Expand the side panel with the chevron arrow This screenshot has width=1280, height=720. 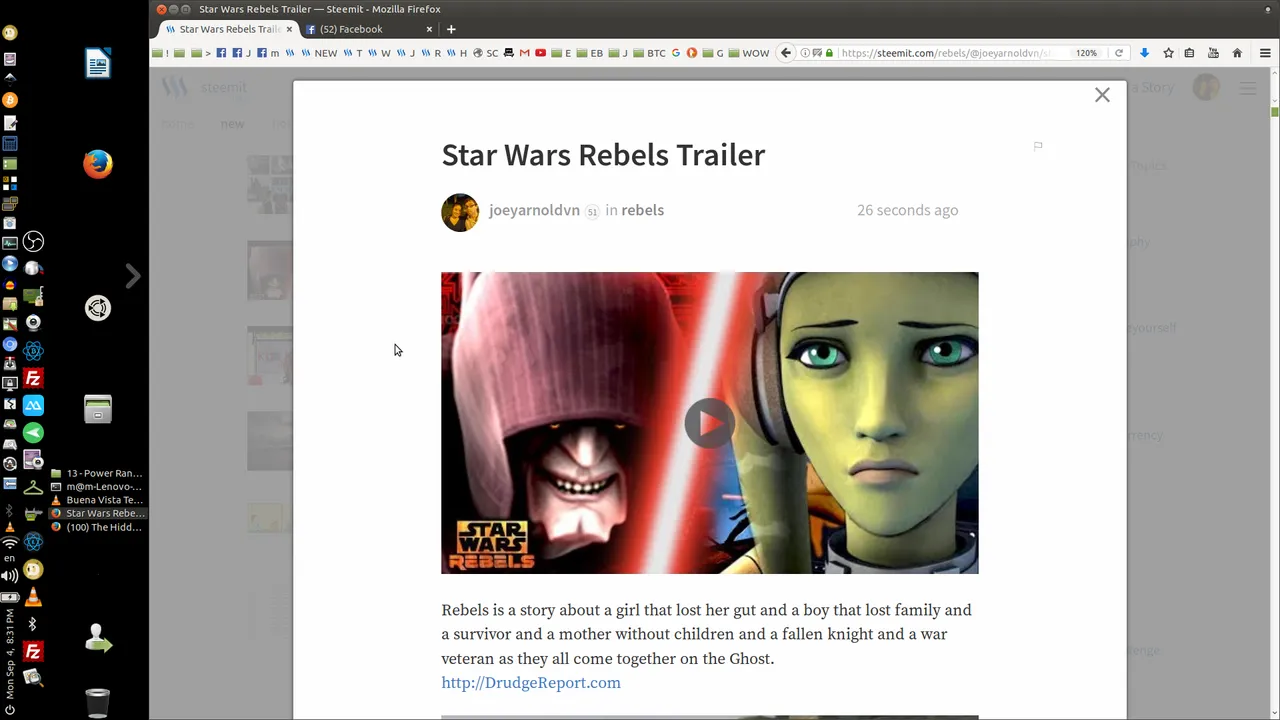pyautogui.click(x=133, y=276)
